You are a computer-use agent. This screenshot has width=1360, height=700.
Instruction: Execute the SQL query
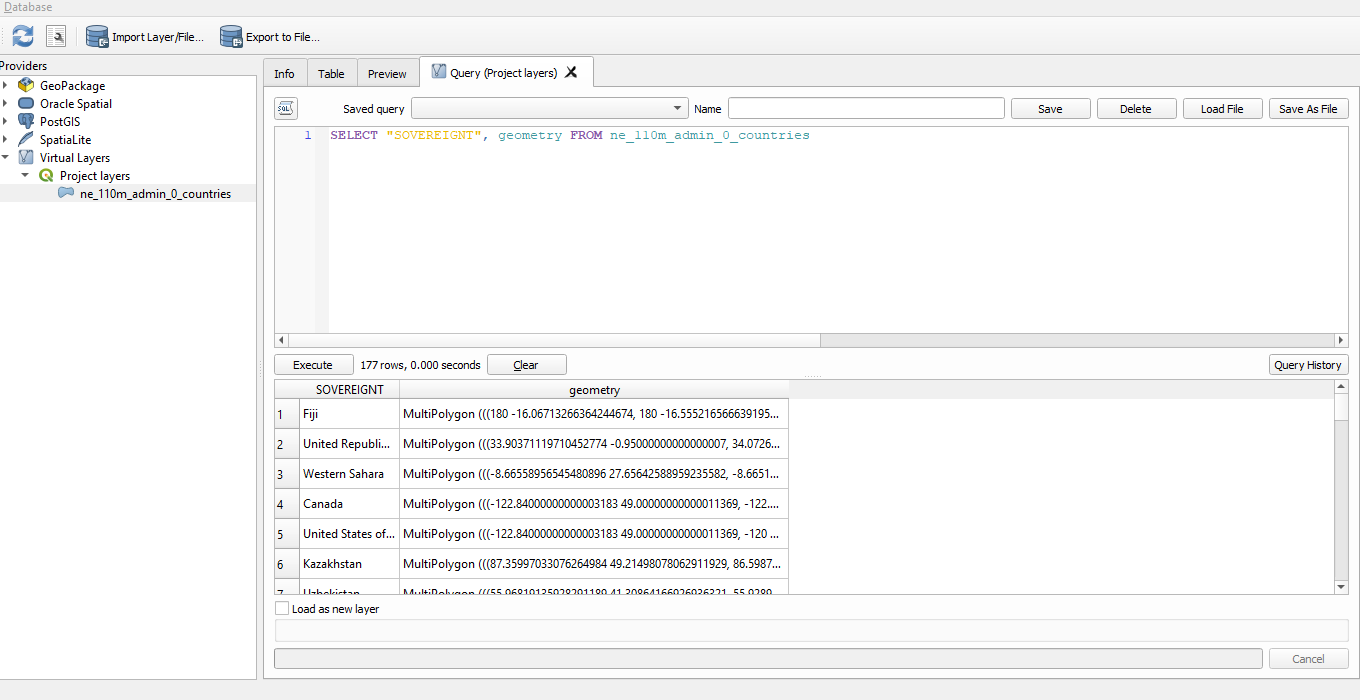313,364
